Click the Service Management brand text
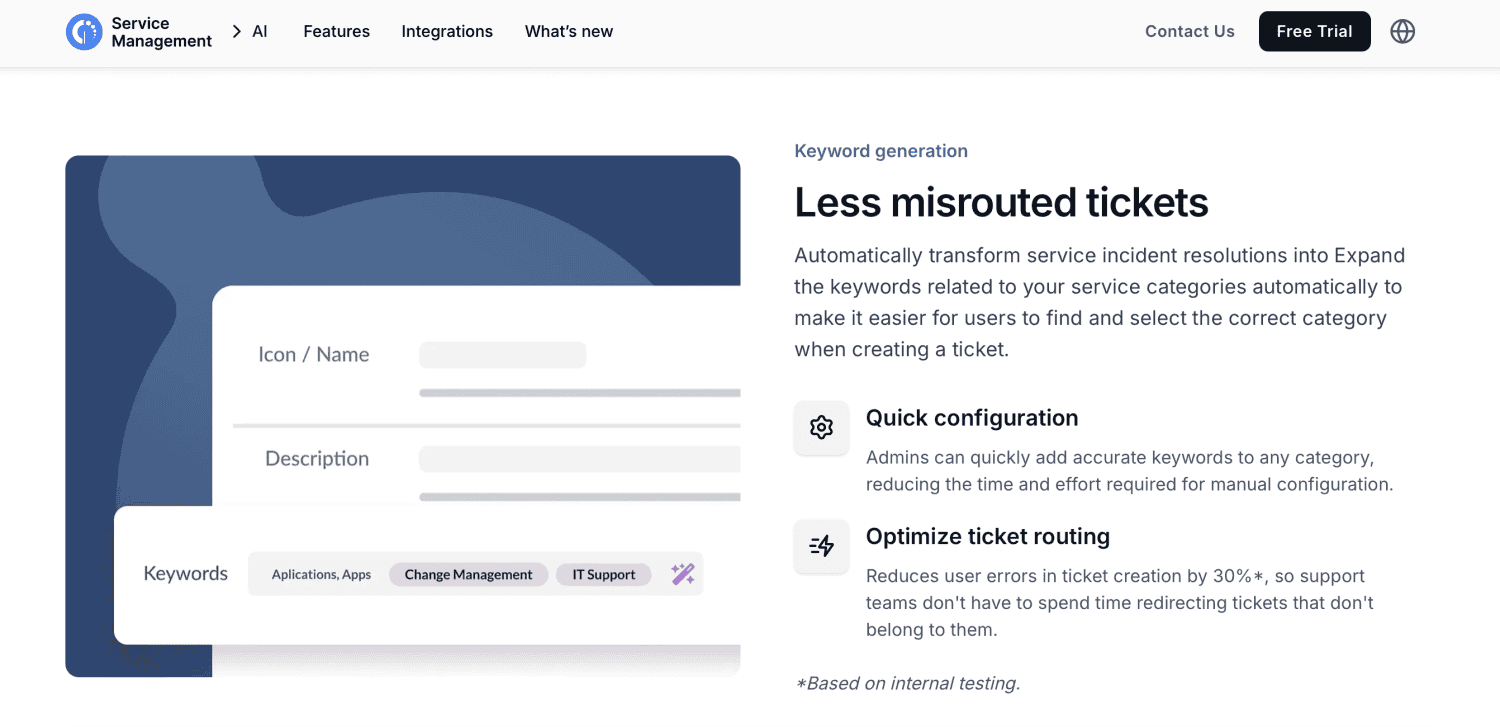 [161, 32]
